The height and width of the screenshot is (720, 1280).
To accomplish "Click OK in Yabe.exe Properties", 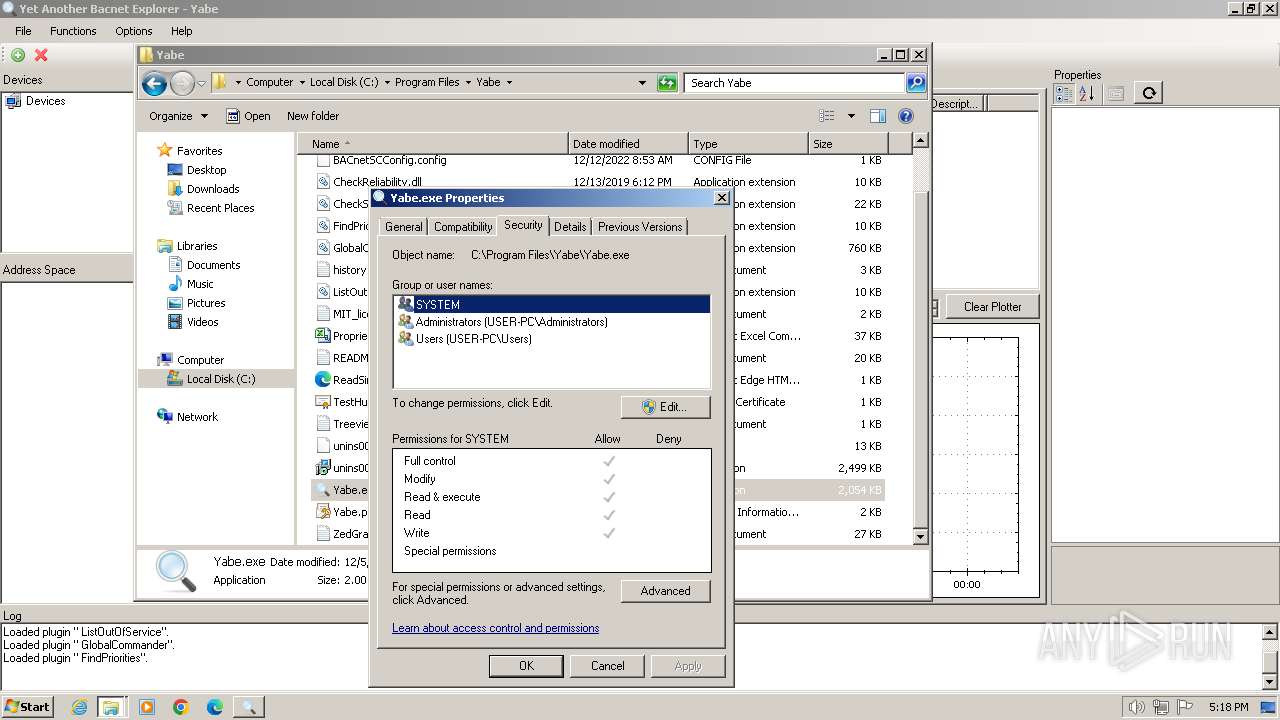I will tap(526, 666).
